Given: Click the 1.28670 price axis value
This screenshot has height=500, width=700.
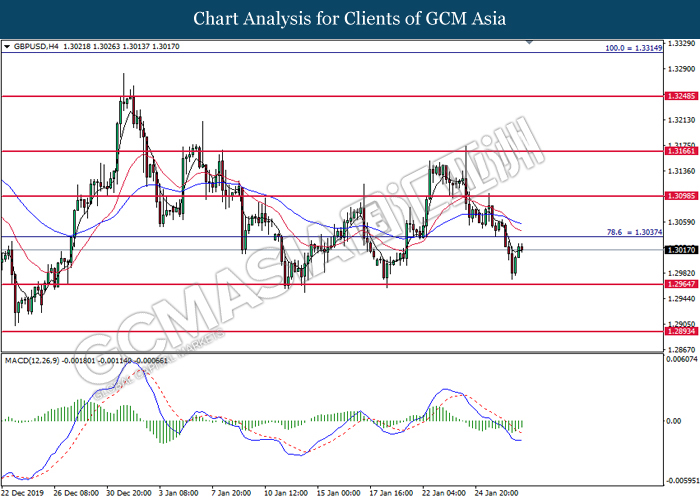Looking at the screenshot, I should pos(681,350).
